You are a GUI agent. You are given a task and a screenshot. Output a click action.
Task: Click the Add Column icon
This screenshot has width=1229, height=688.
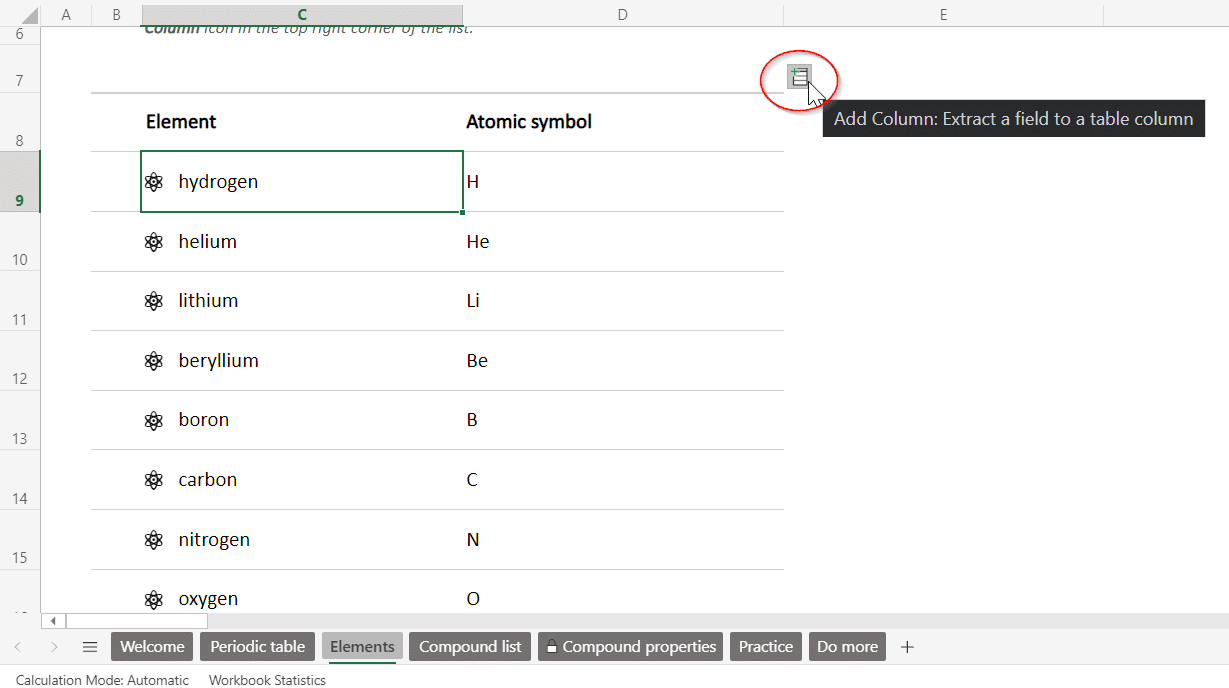798,76
